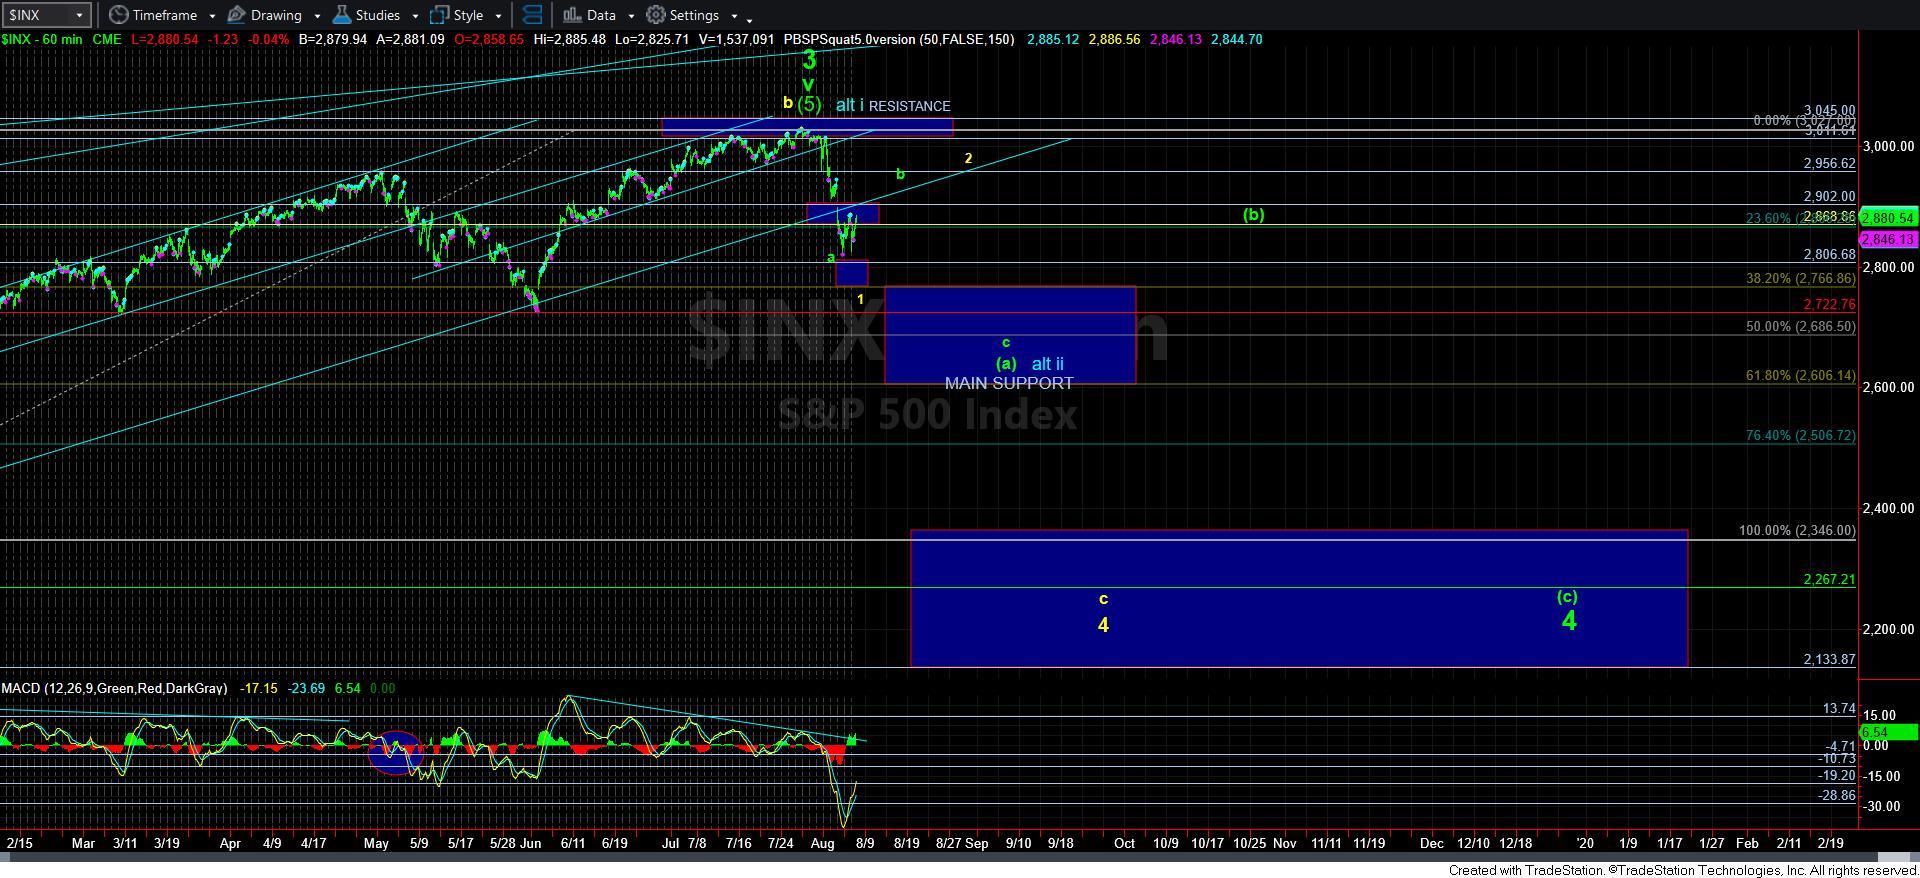Click the yellow '4' wave label
Viewport: 1920px width, 878px height.
[1103, 625]
